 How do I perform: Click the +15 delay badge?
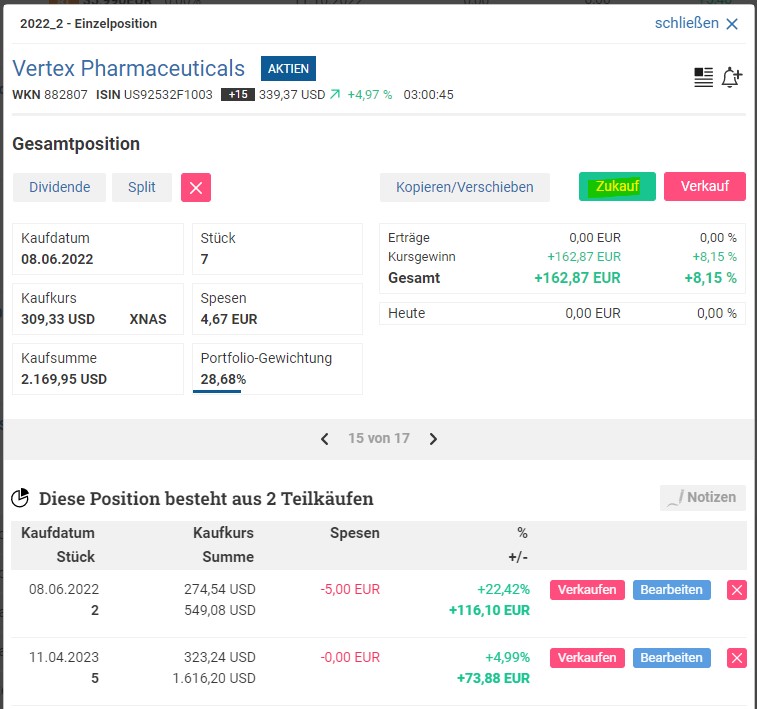pos(238,94)
